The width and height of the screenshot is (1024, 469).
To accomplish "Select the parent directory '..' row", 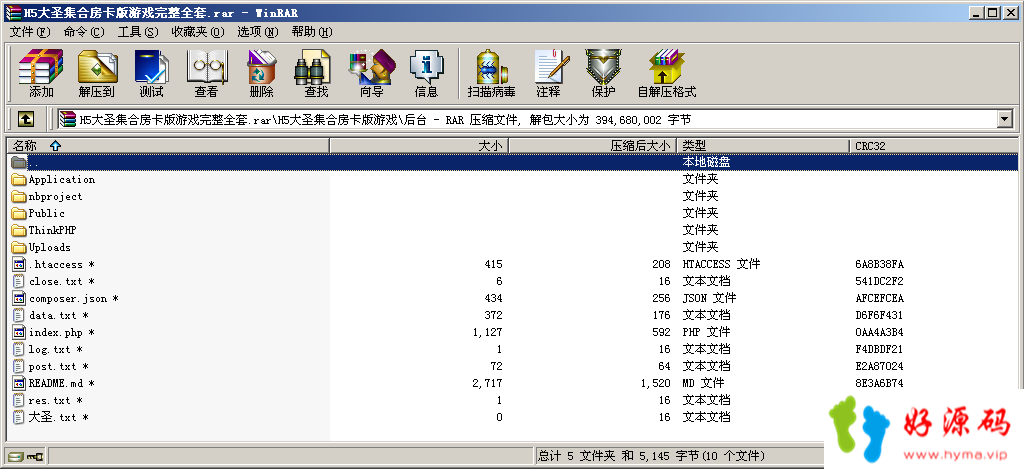I will 513,162.
